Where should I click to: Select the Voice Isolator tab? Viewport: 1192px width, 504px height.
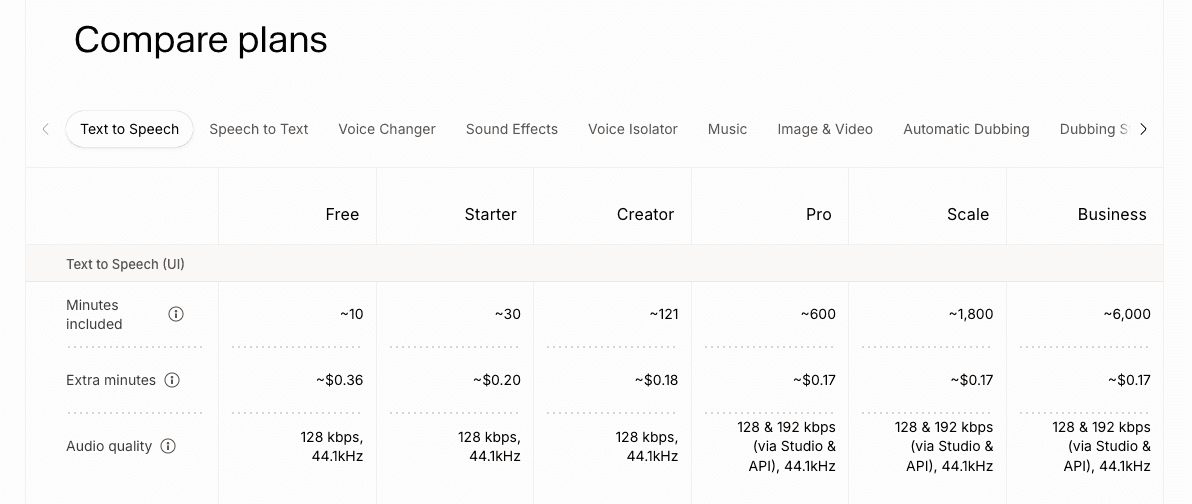coord(632,129)
